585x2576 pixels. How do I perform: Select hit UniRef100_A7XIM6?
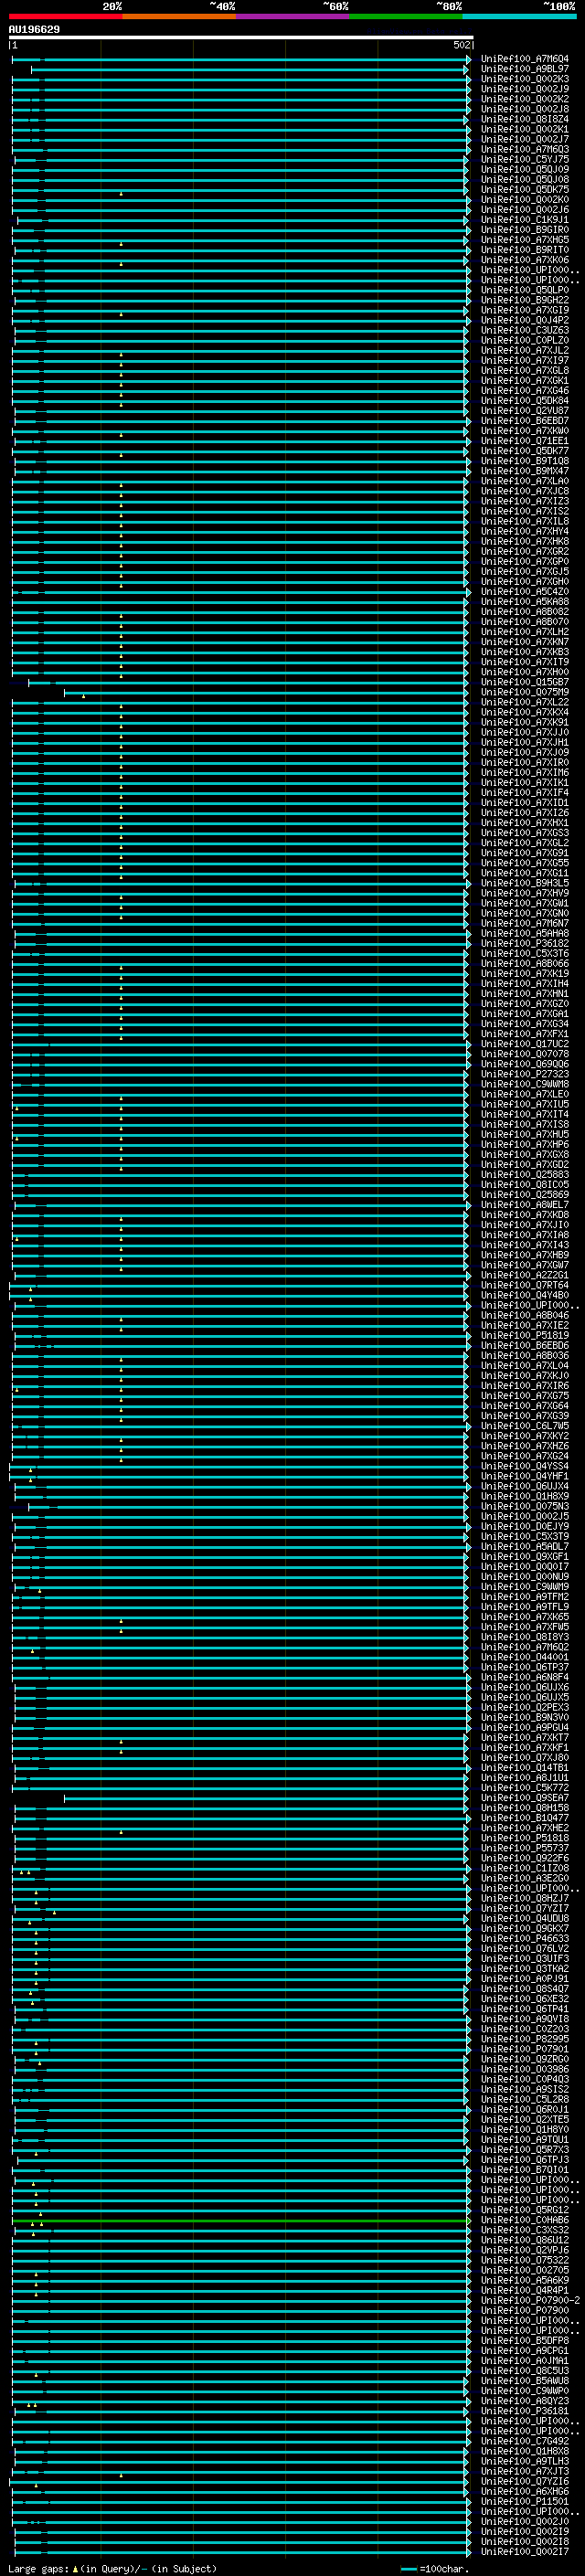tap(524, 773)
